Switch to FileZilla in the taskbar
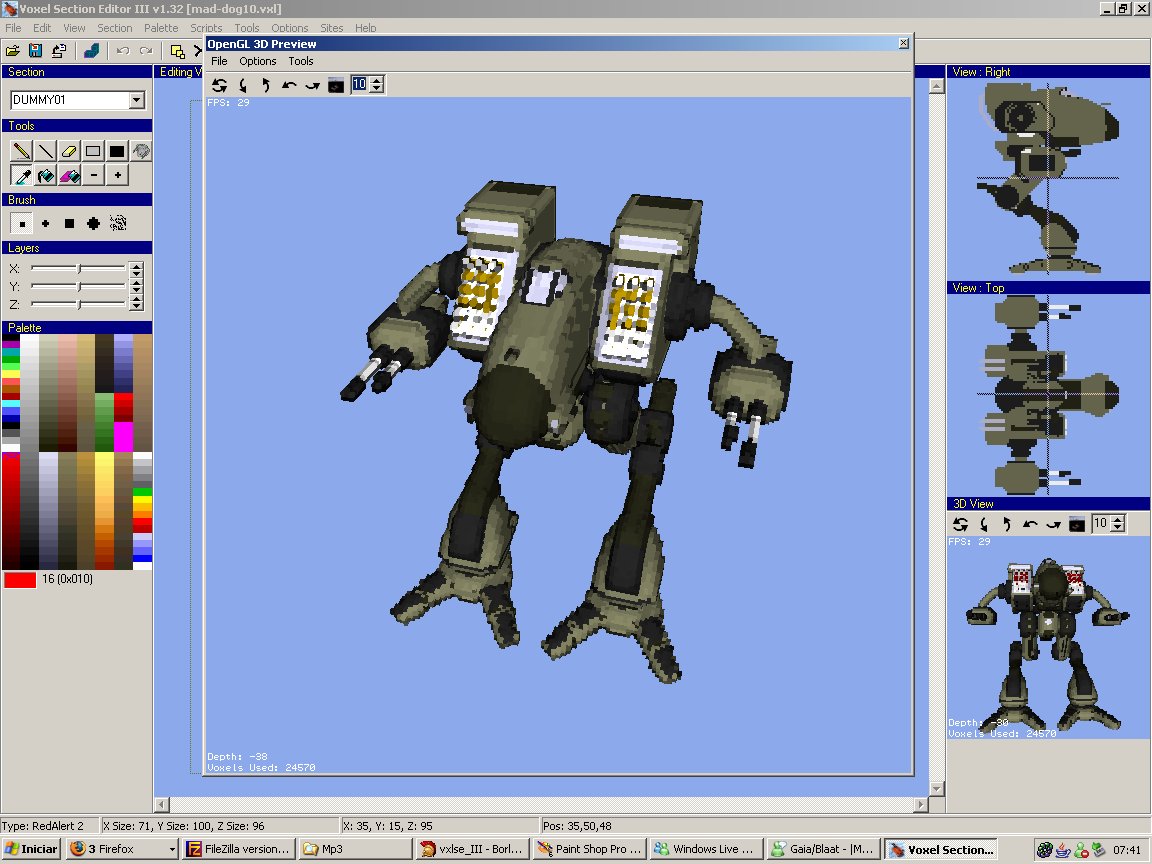1152x864 pixels. pyautogui.click(x=239, y=849)
